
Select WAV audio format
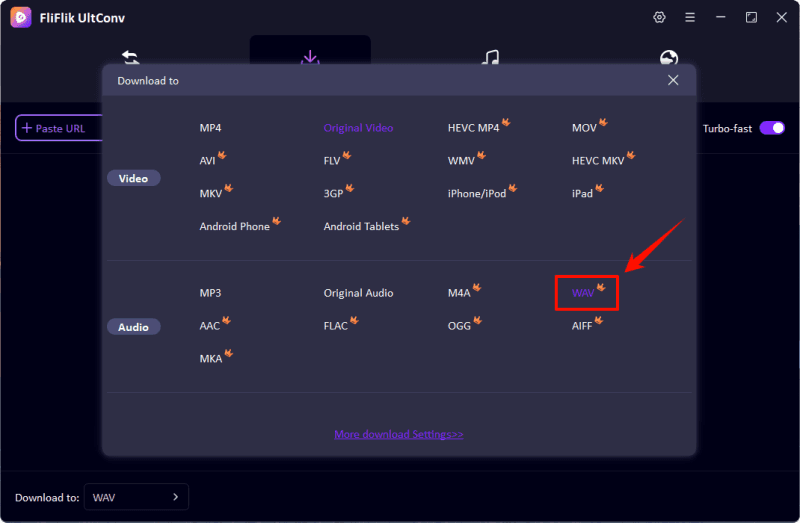[583, 293]
